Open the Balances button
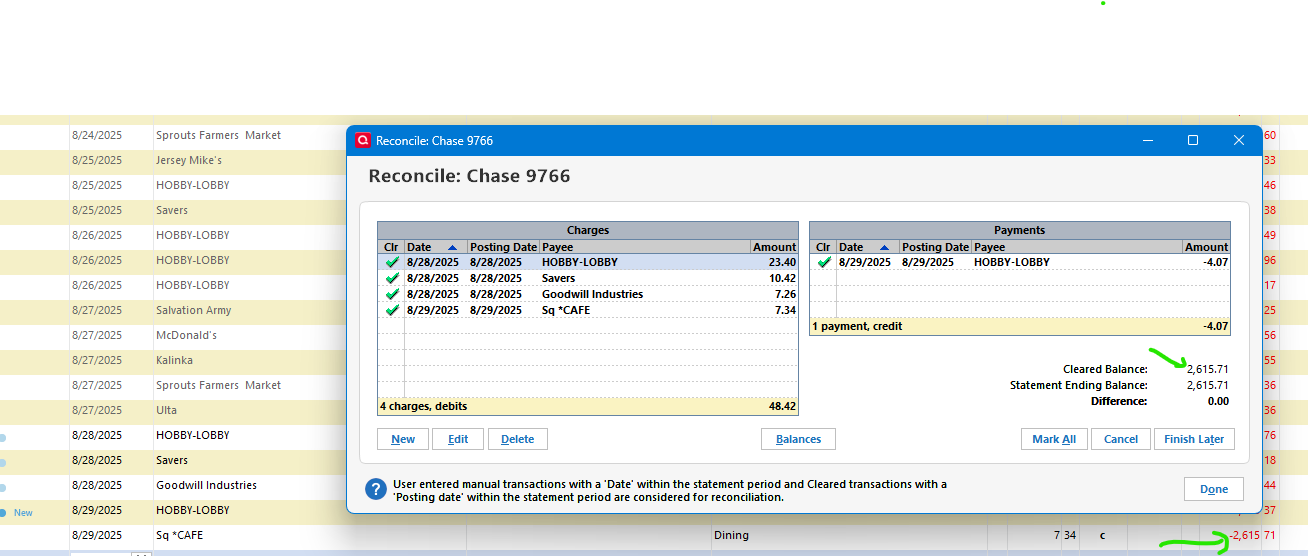 click(x=798, y=439)
